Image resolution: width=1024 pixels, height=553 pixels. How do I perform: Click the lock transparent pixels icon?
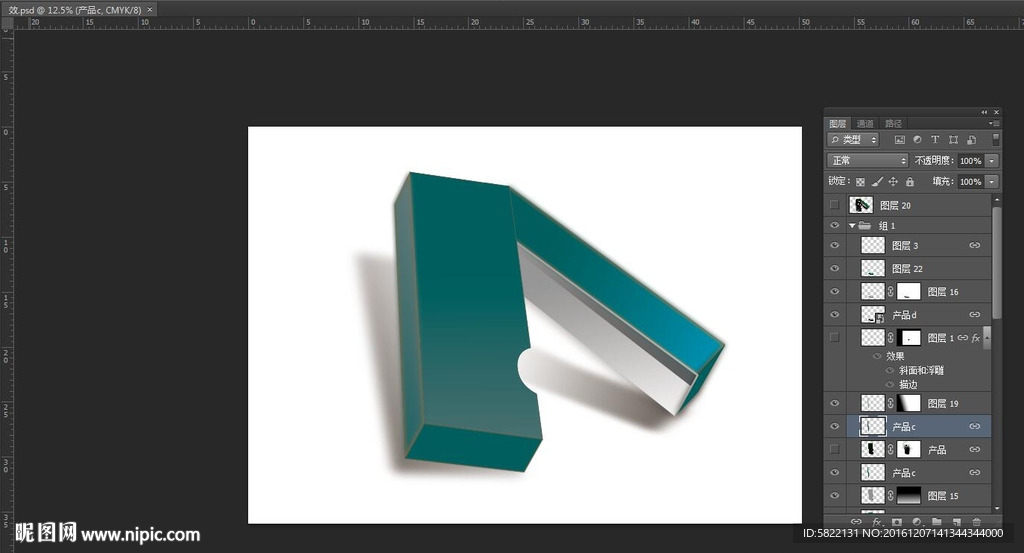[x=860, y=182]
